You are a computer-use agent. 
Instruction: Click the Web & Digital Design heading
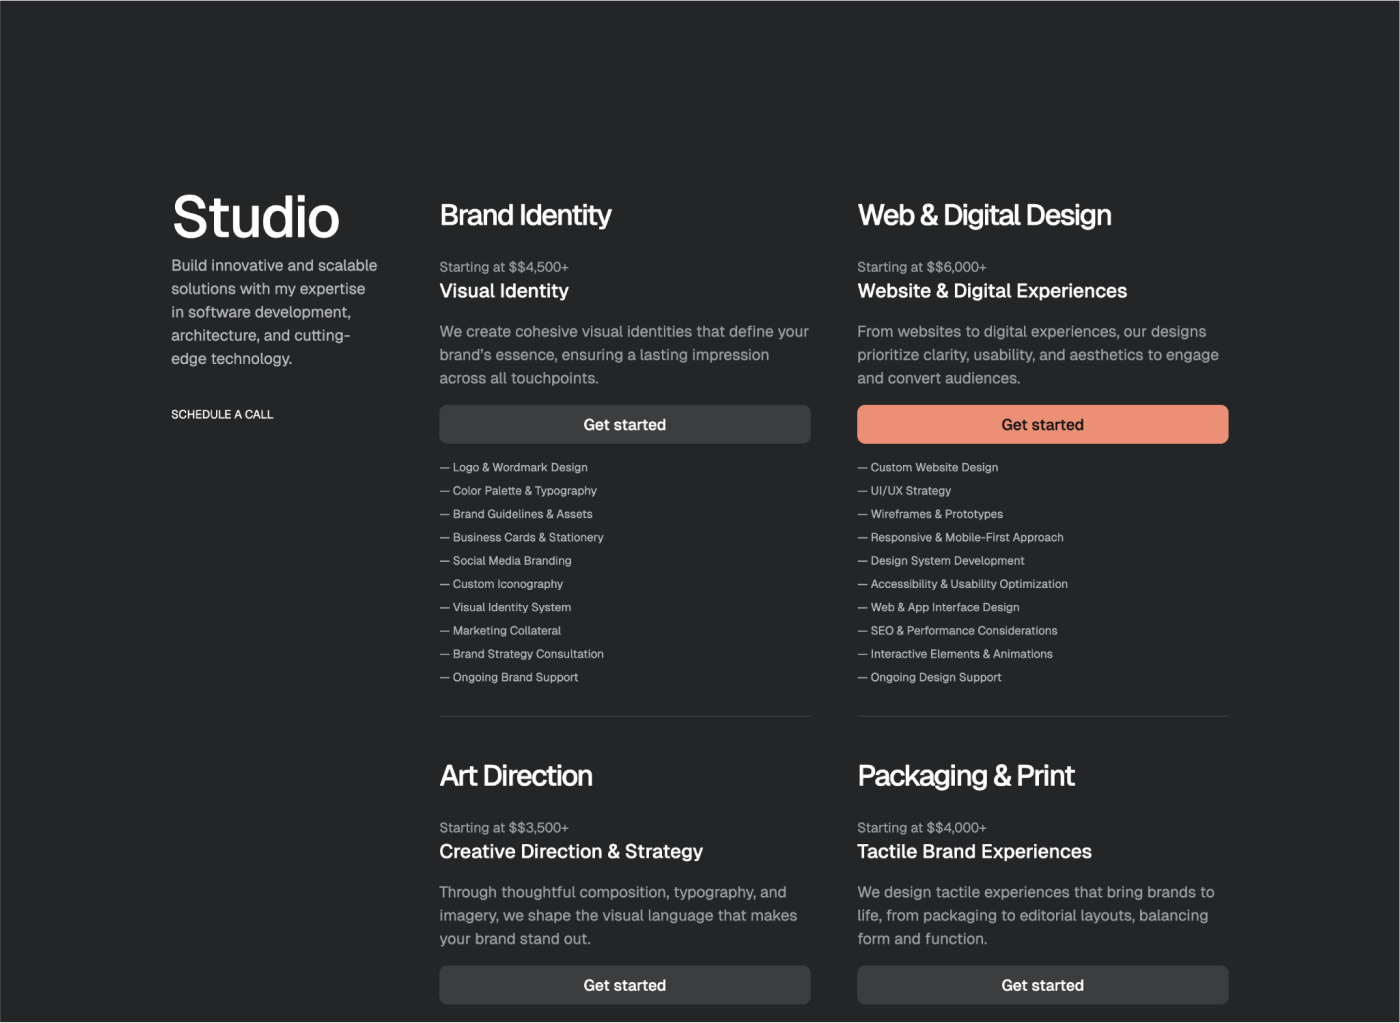pyautogui.click(x=985, y=215)
